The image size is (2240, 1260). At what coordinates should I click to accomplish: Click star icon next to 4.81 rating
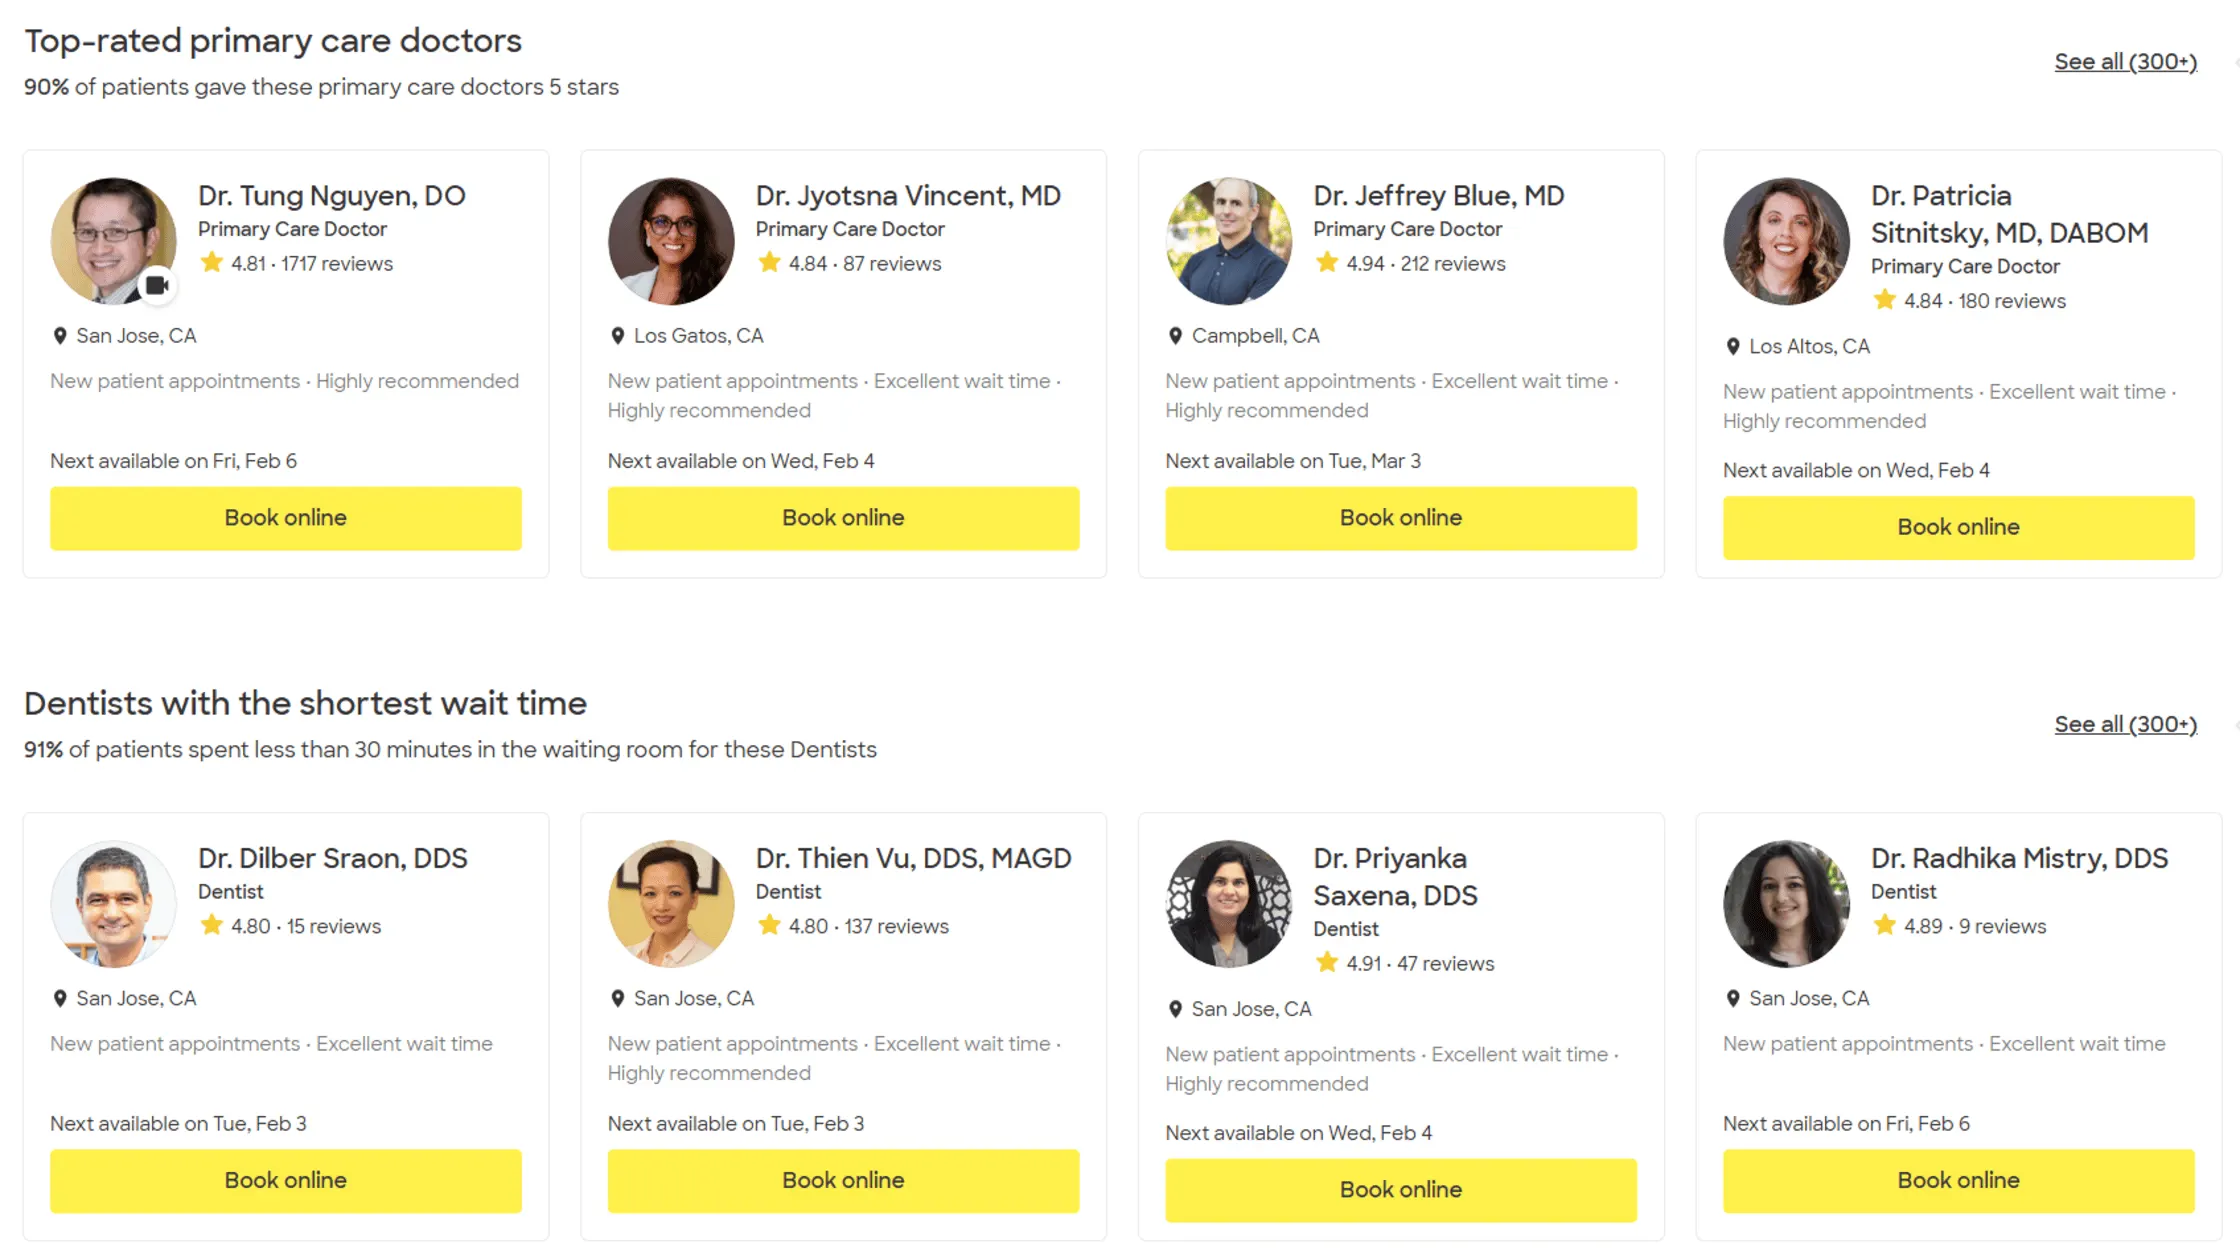coord(211,263)
